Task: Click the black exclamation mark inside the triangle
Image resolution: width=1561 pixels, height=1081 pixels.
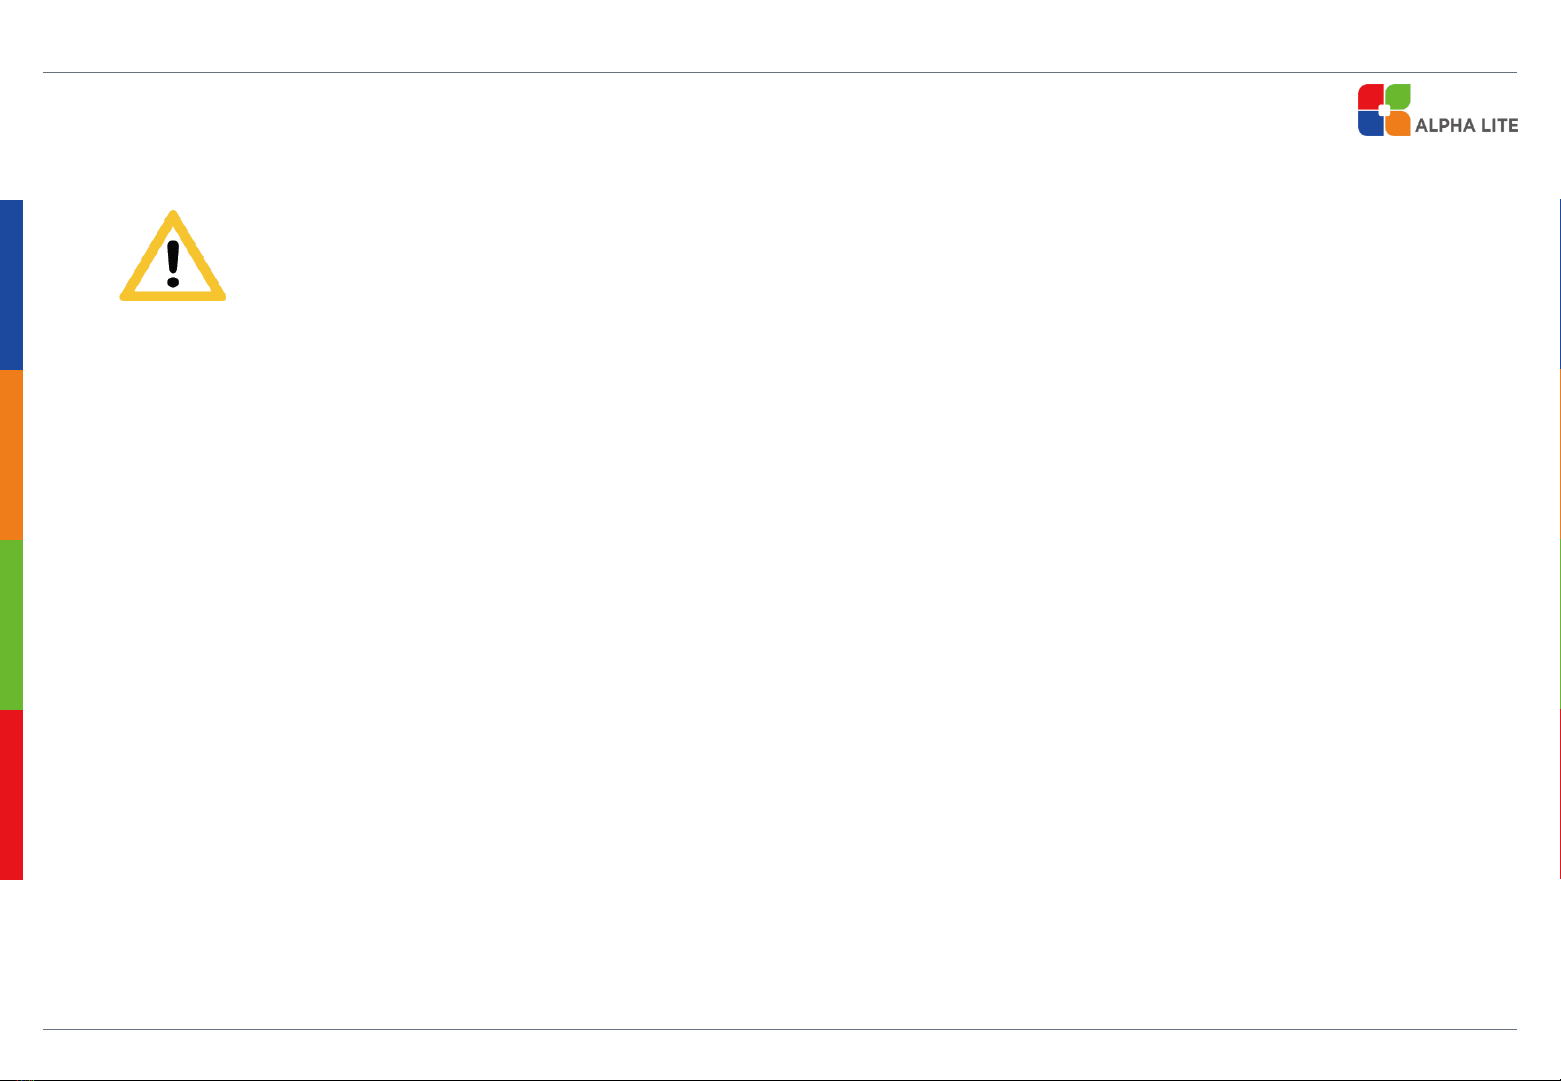Action: pos(173,263)
